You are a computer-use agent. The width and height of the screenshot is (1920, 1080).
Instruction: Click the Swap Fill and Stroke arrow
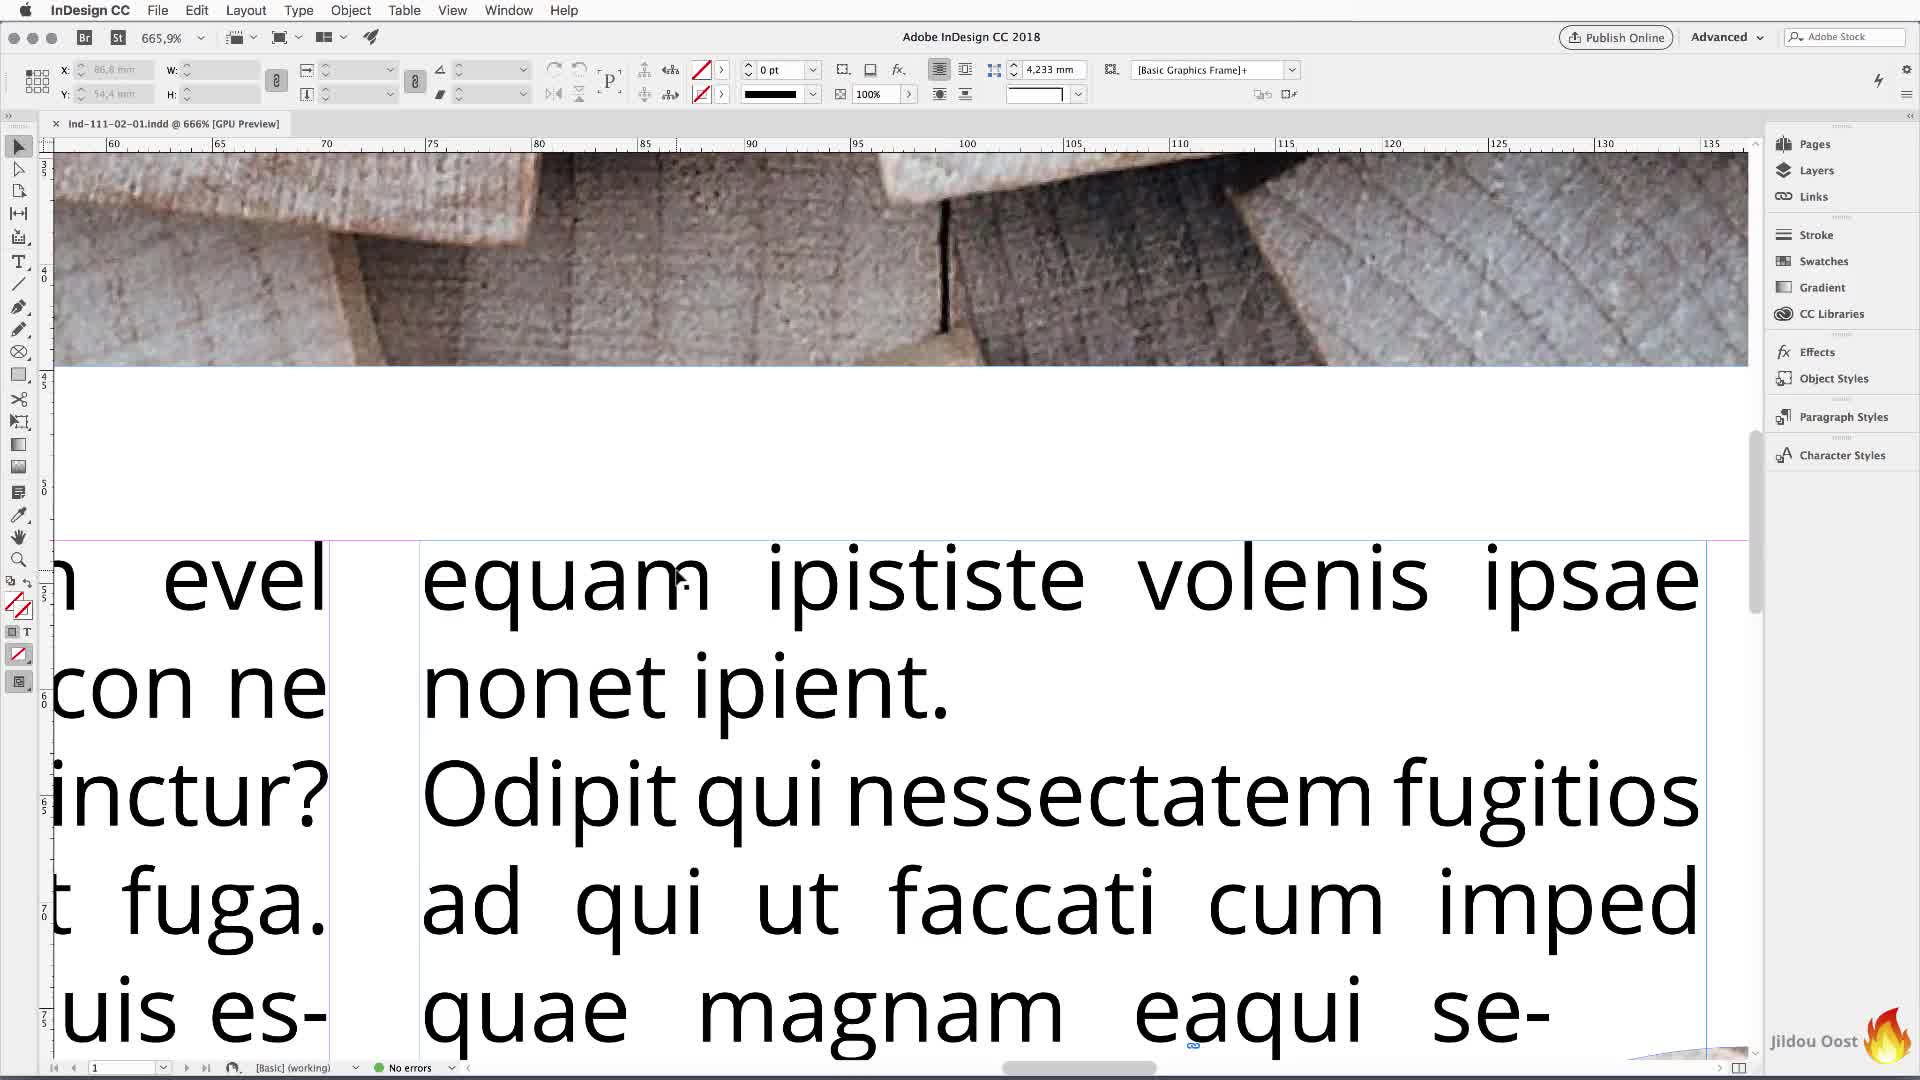coord(28,582)
